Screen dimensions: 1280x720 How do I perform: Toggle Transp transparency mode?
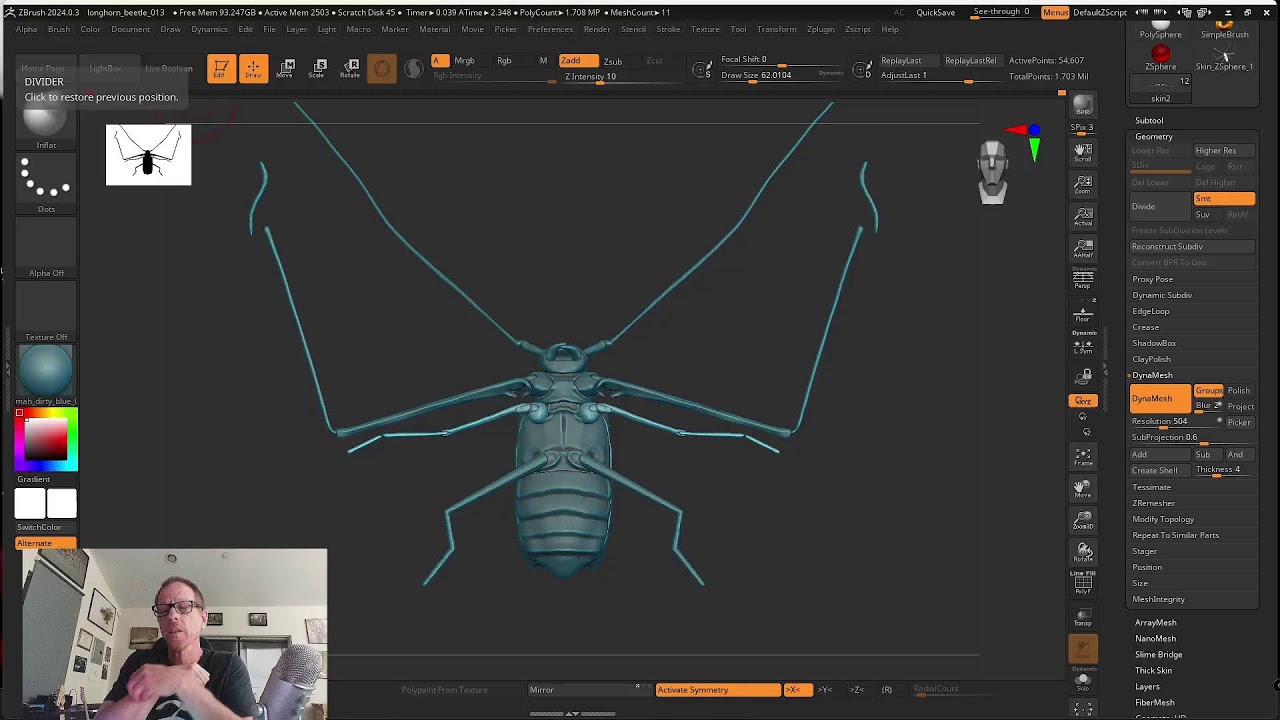pos(1083,617)
